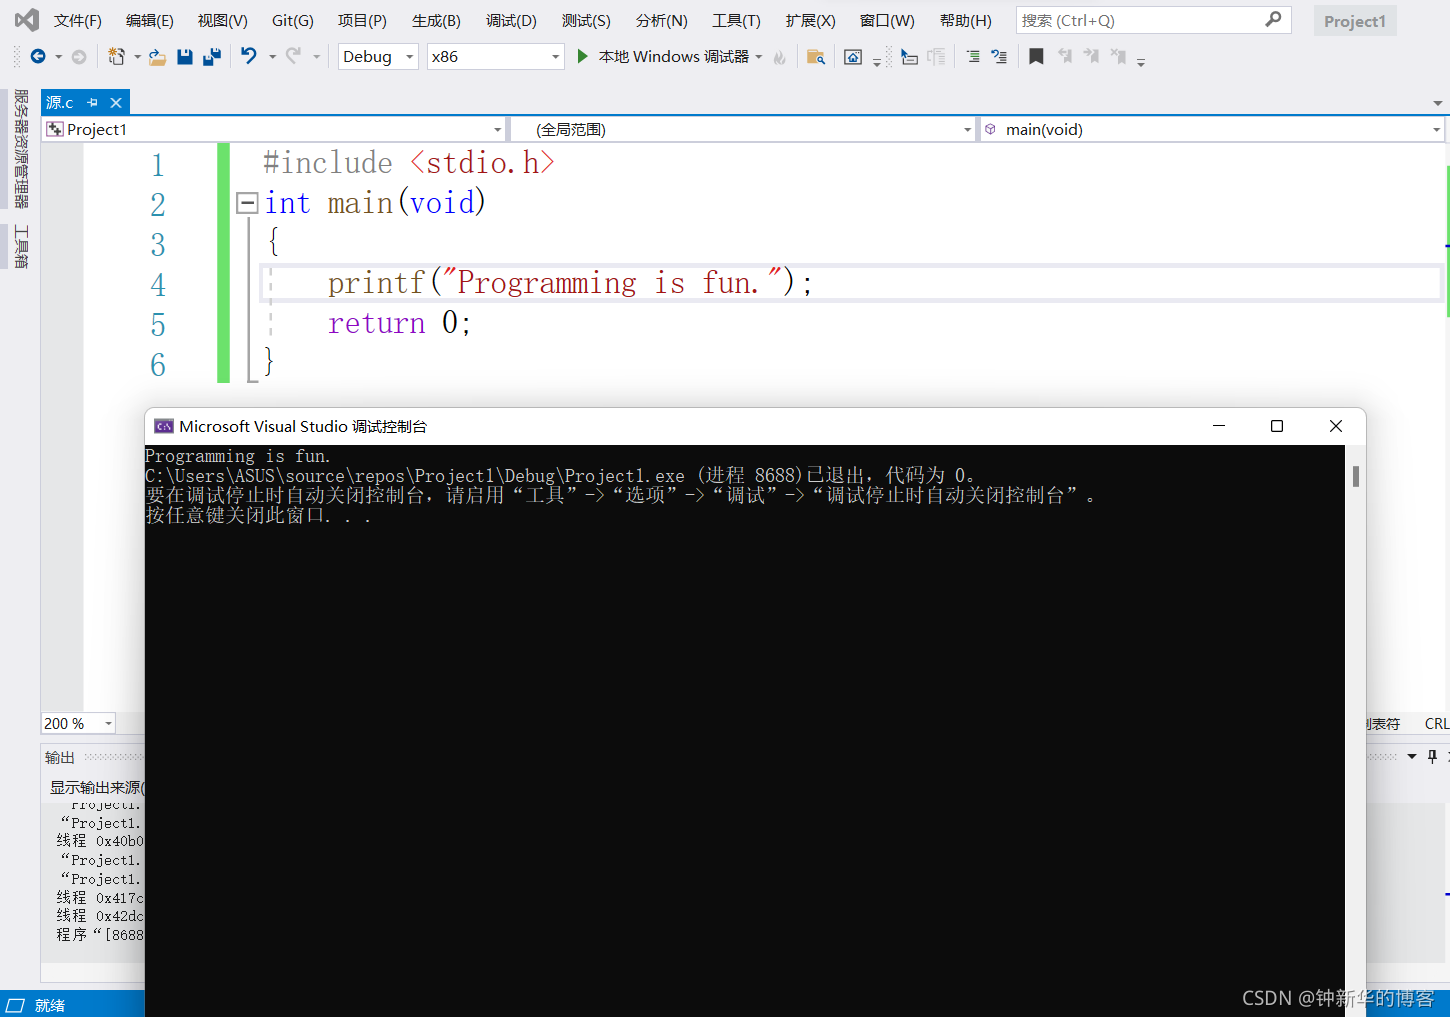Open the 工具箱 side tab

point(21,246)
